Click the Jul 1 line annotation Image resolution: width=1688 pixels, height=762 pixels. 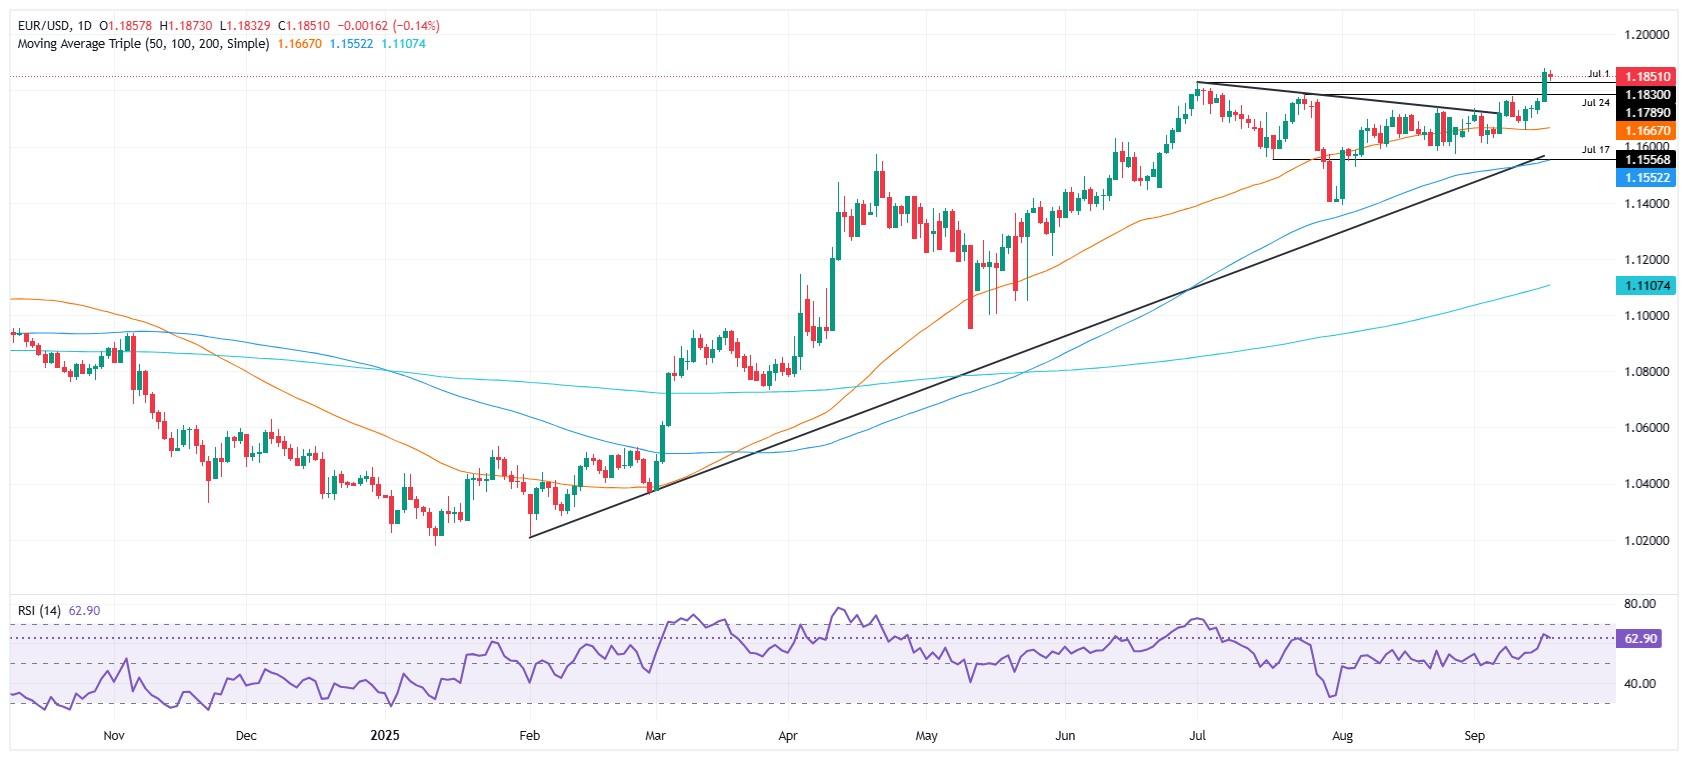1598,75
